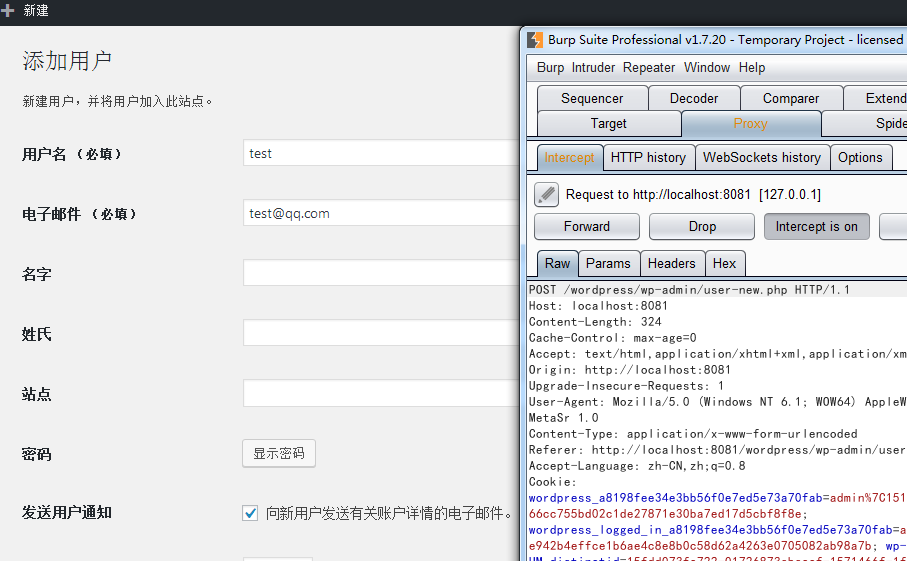Open the Window menu in Burp Suite
The width and height of the screenshot is (907, 561).
pos(706,68)
